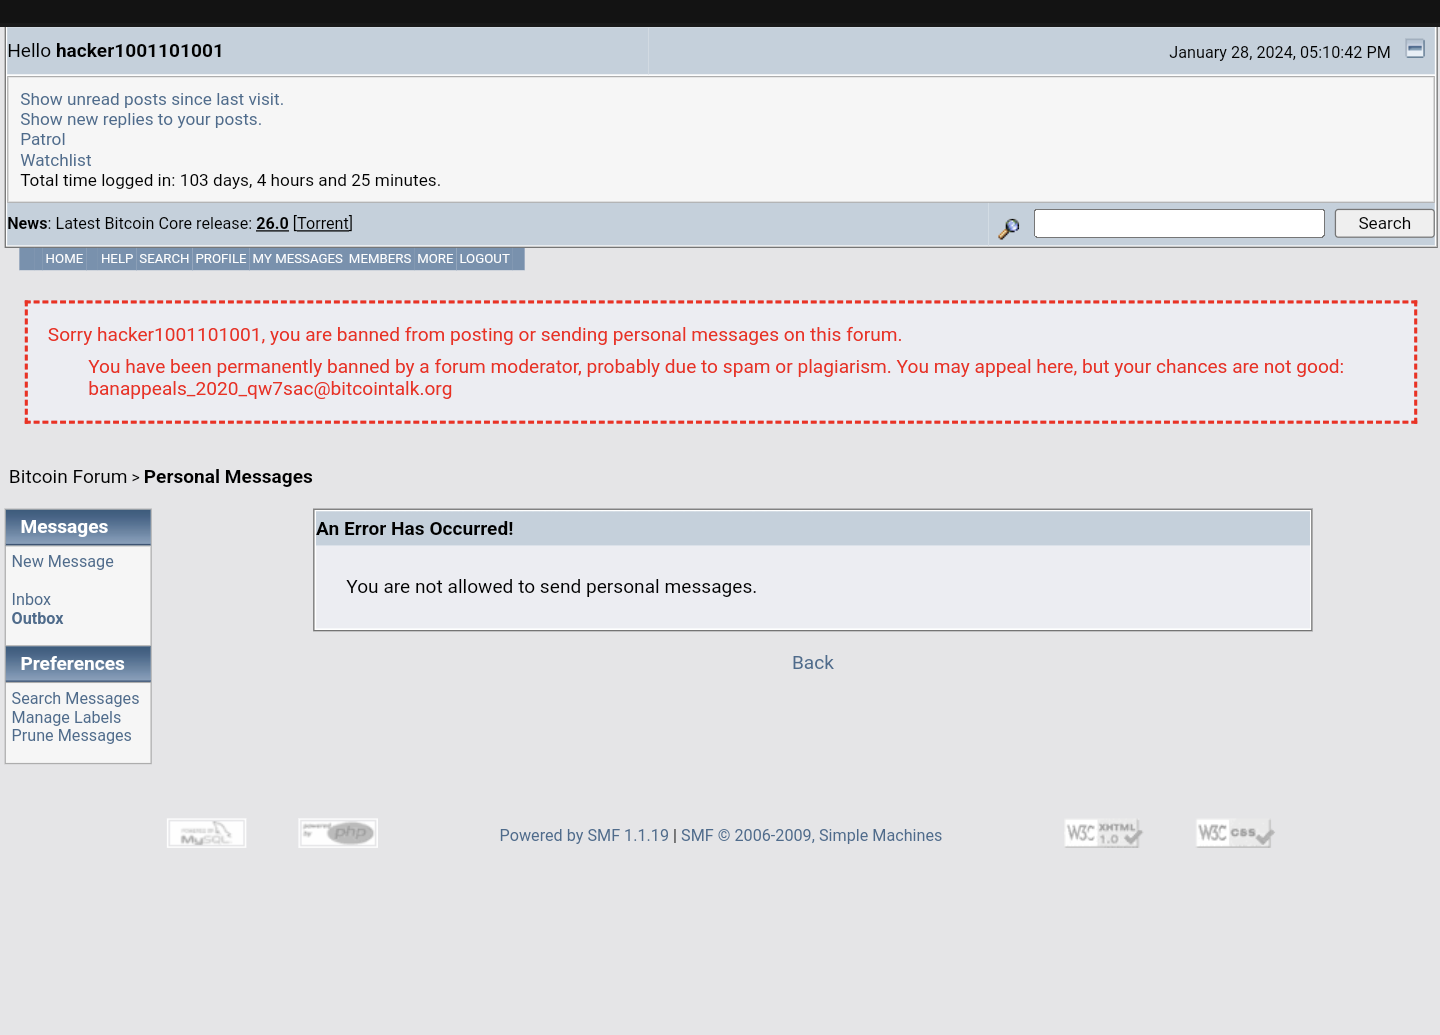
Task: Open the Outbox folder
Action: click(37, 619)
